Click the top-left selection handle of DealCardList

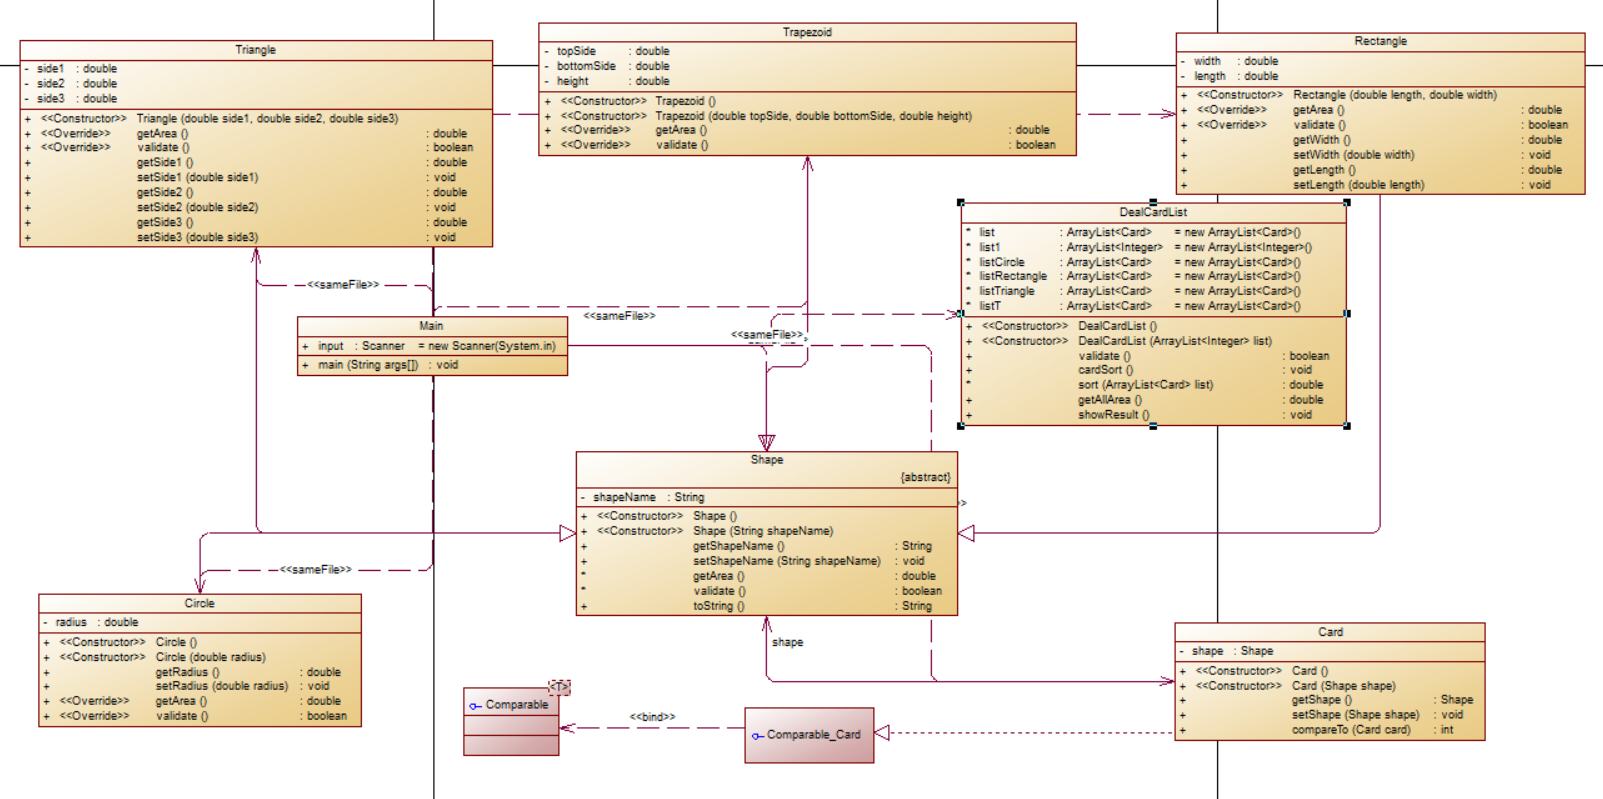(961, 203)
